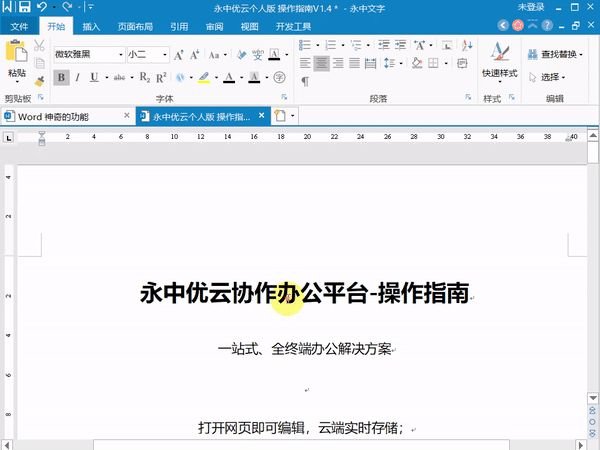
Task: Apply superscript with the R² icon
Action: [161, 78]
